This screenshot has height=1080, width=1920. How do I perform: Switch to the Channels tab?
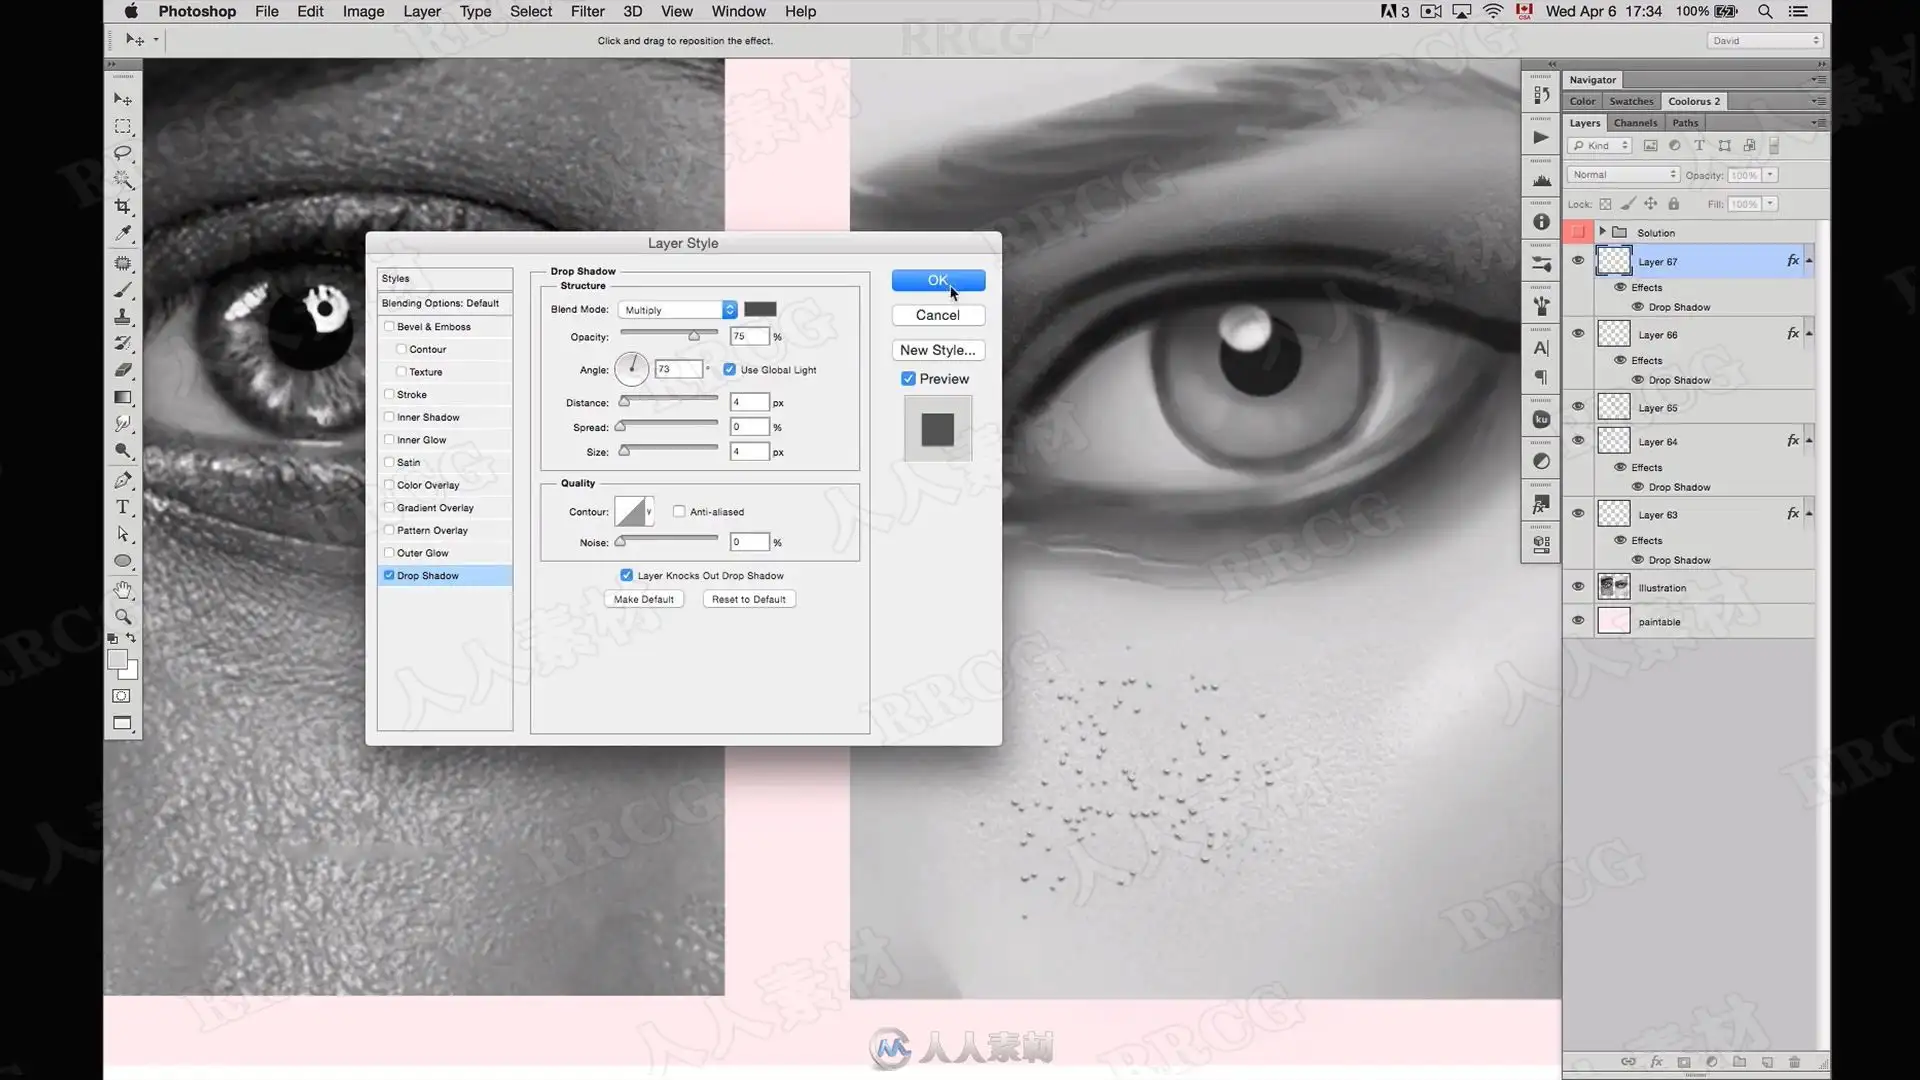1635,123
